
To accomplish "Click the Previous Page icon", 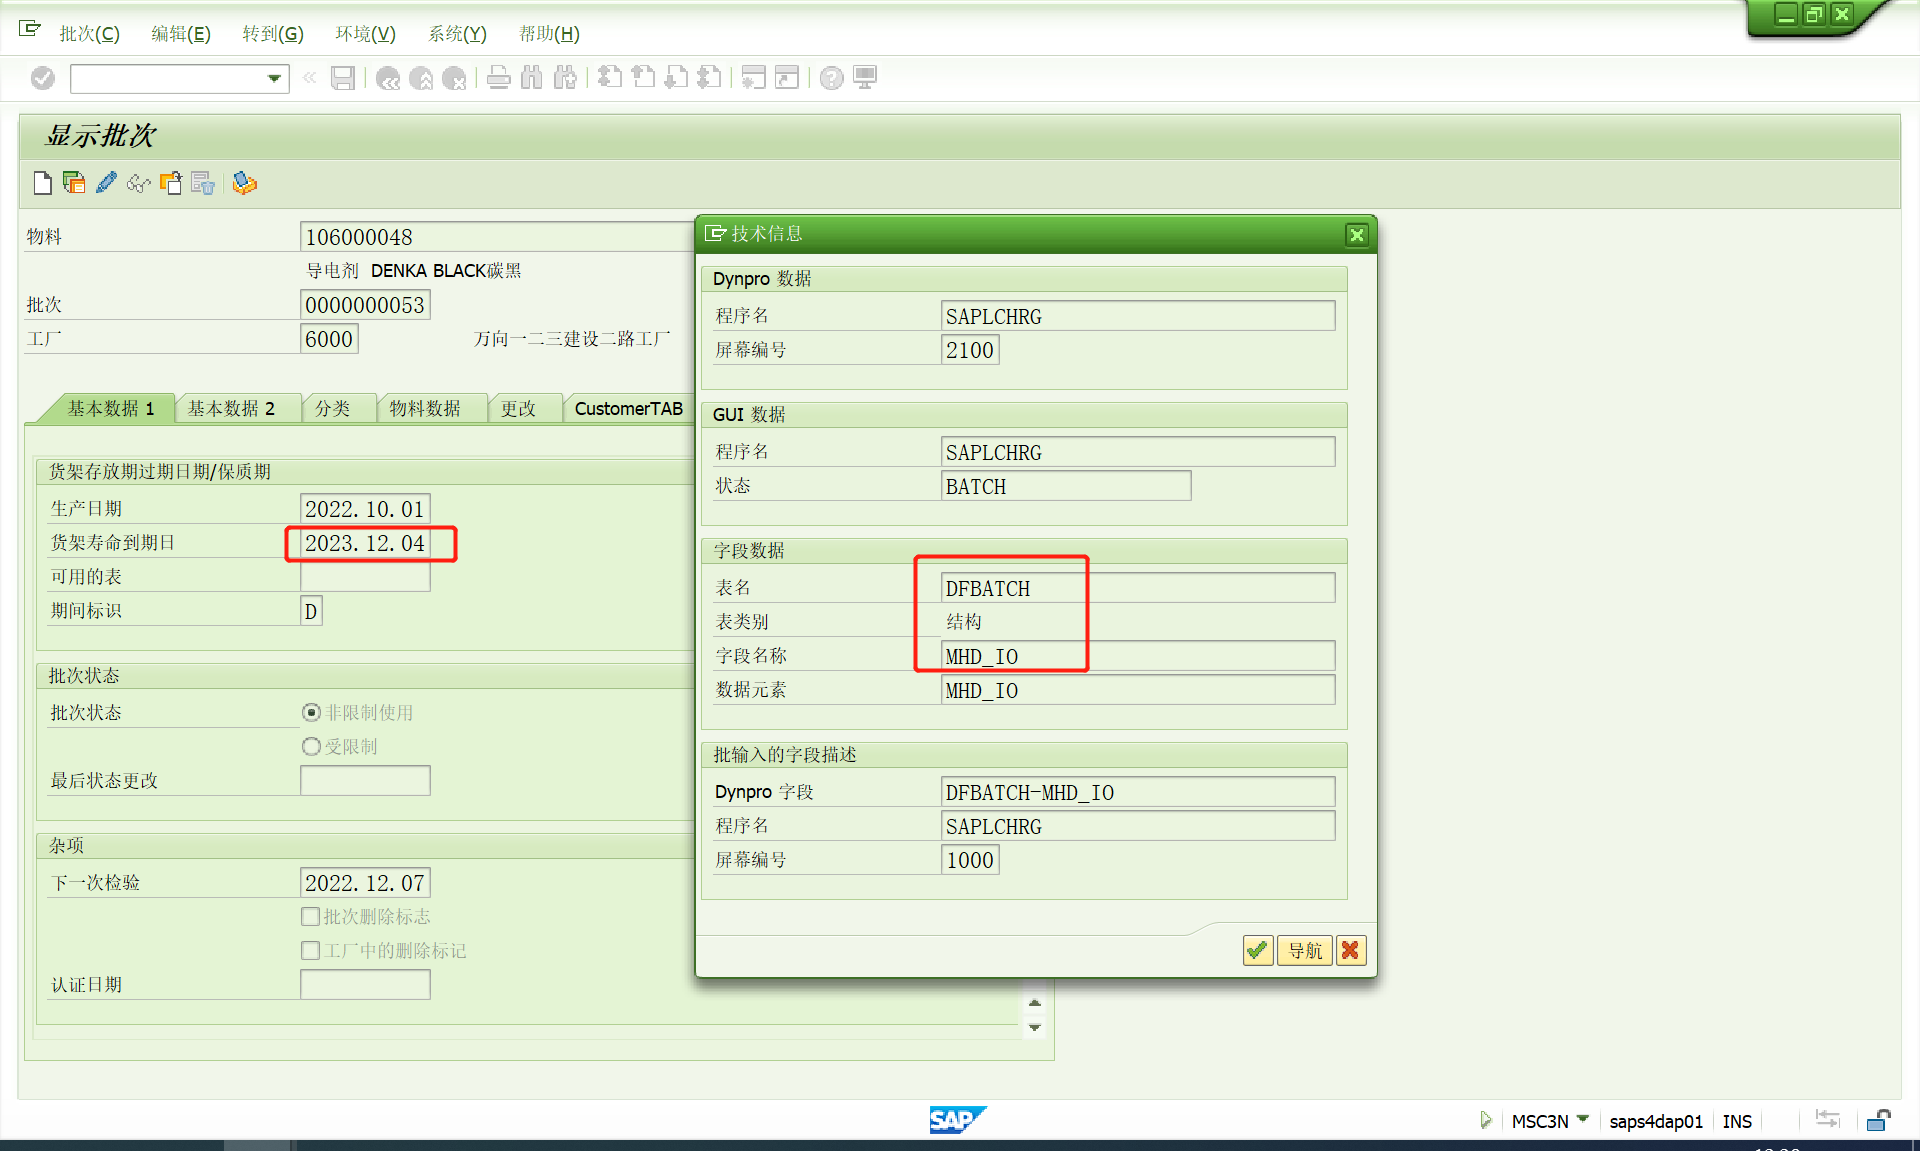I will tap(643, 78).
